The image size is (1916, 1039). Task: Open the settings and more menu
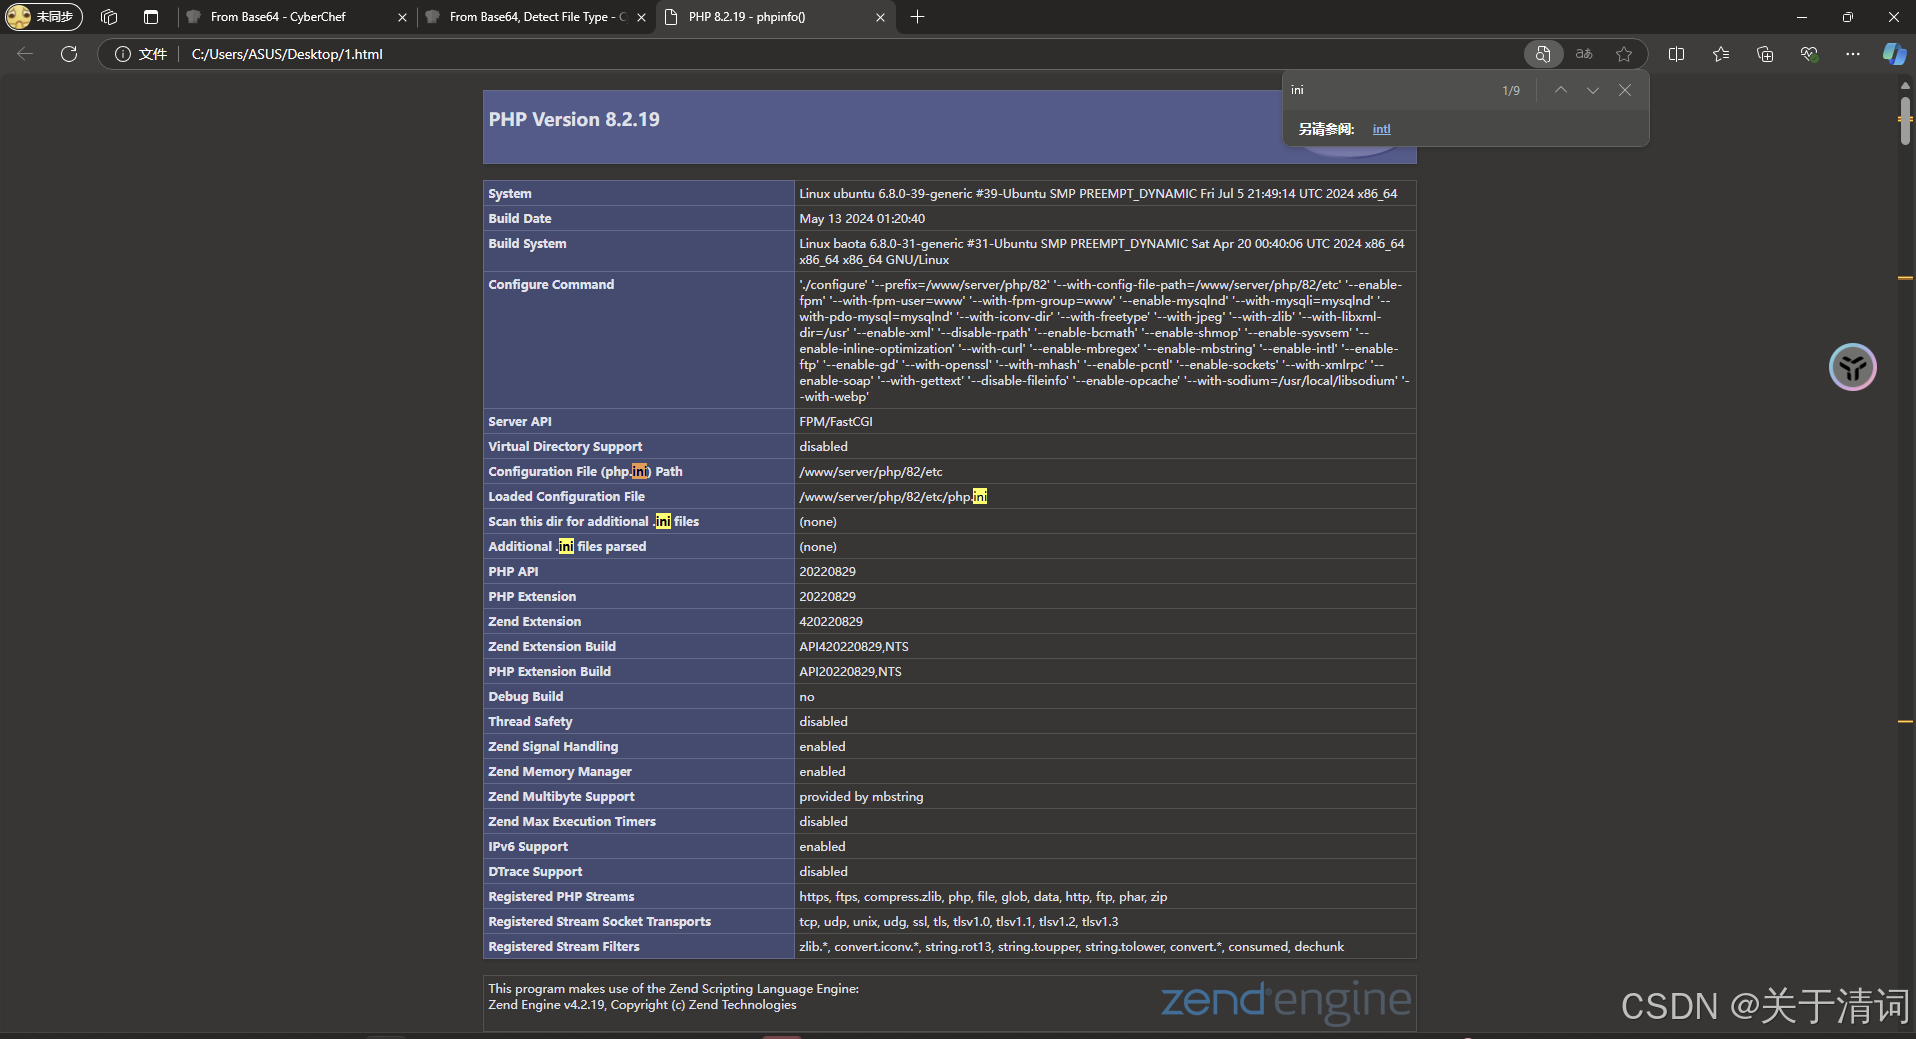[x=1853, y=54]
